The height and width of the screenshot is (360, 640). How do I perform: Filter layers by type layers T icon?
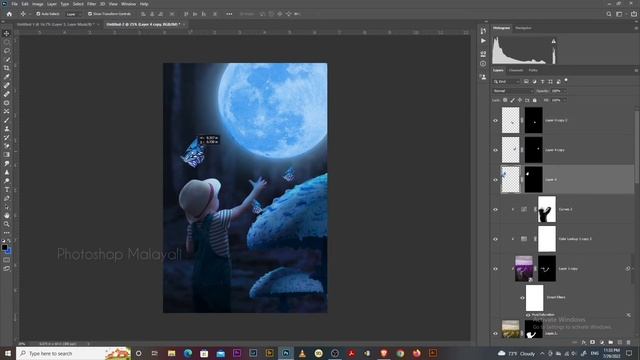point(542,82)
